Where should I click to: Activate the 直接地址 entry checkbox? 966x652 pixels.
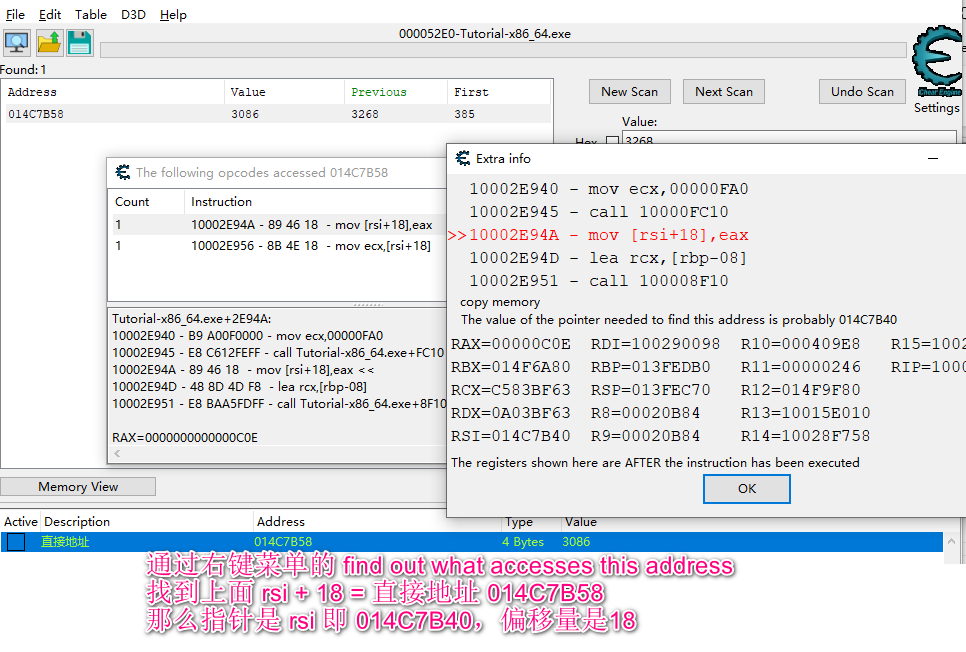16,542
